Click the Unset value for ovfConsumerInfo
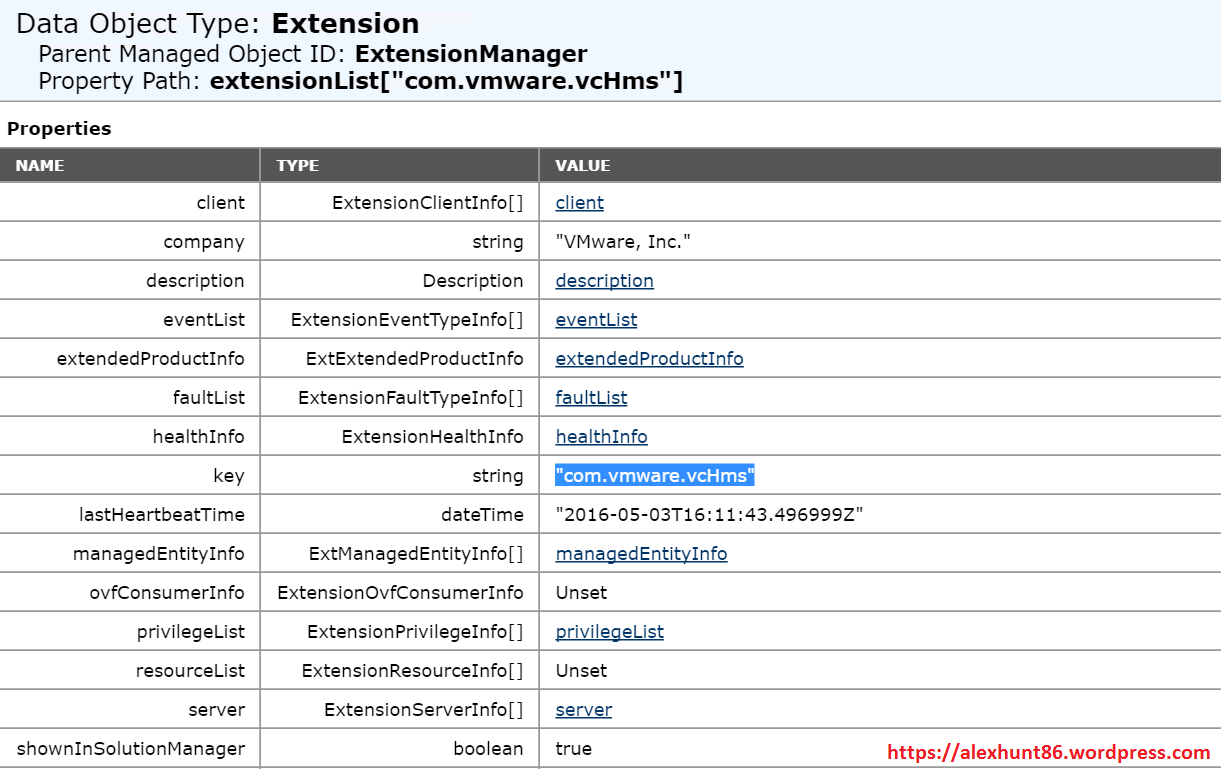1221x769 pixels. point(581,593)
